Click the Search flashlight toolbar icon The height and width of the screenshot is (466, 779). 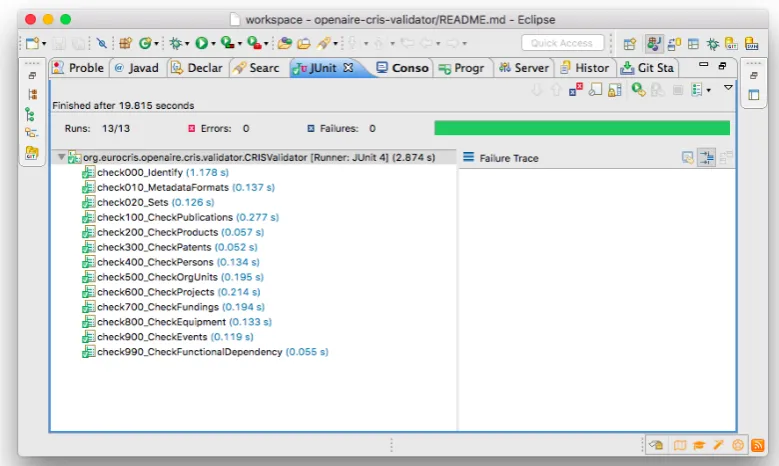pos(323,43)
